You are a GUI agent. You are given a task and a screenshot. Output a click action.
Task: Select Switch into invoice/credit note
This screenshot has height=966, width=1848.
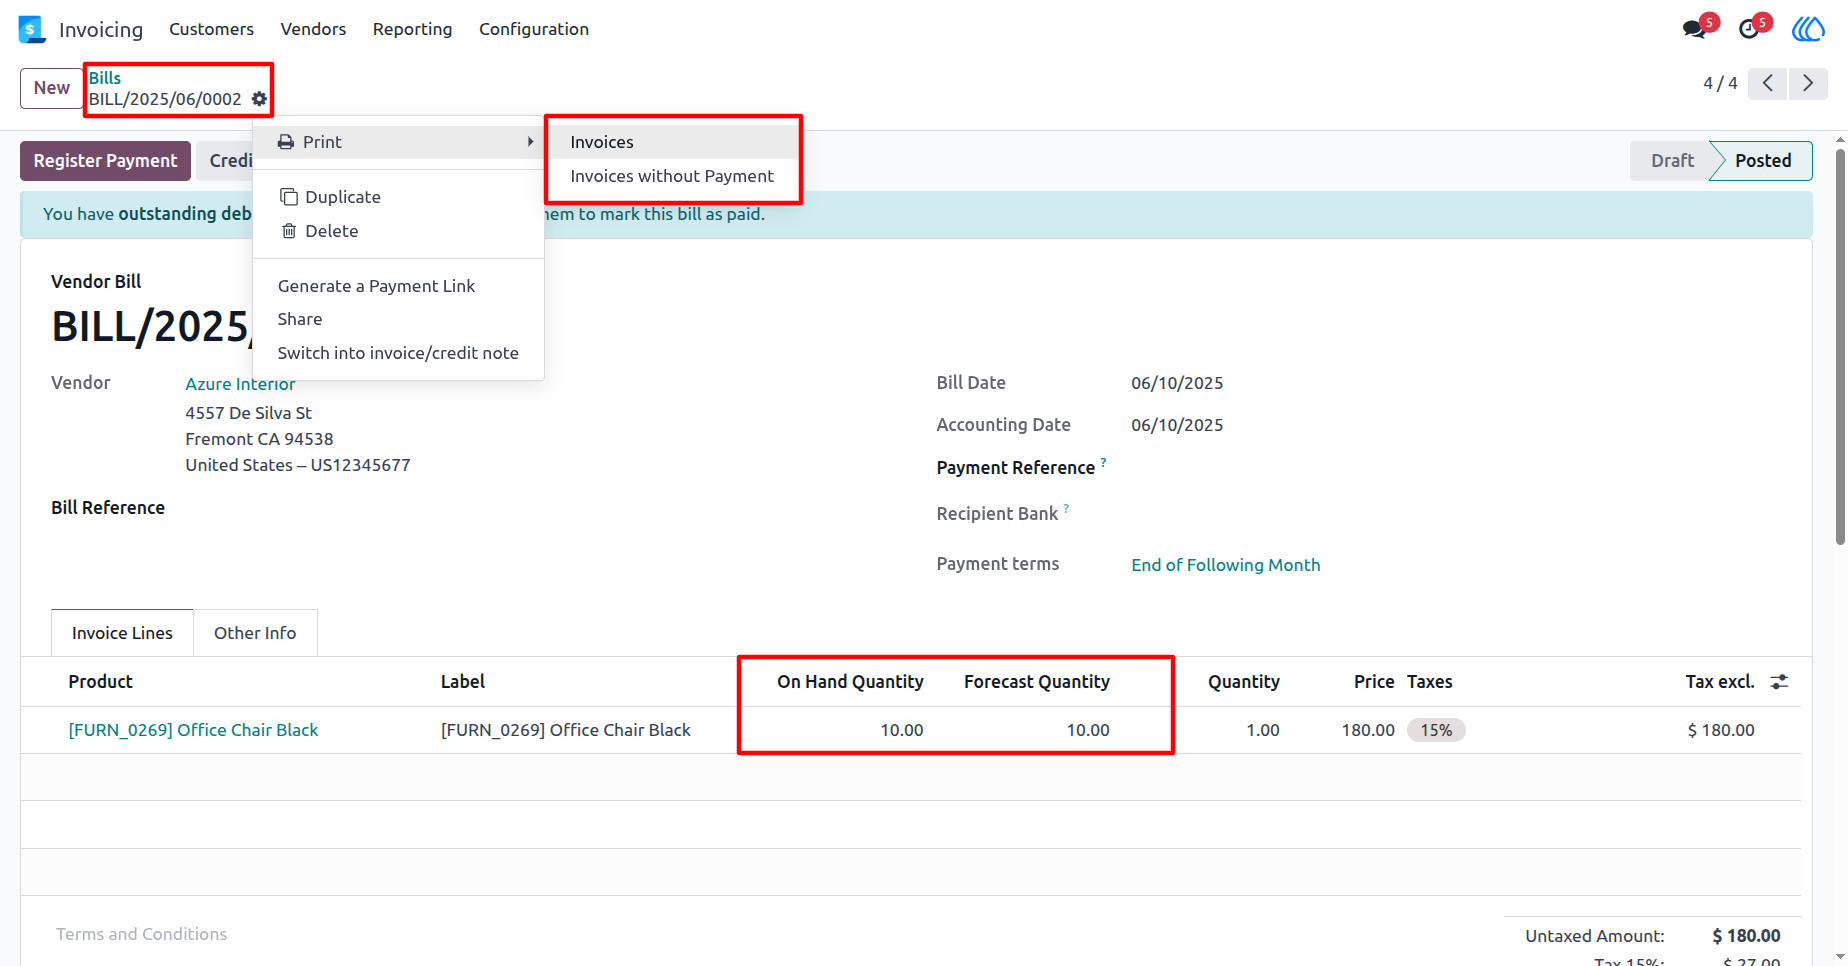coord(398,353)
